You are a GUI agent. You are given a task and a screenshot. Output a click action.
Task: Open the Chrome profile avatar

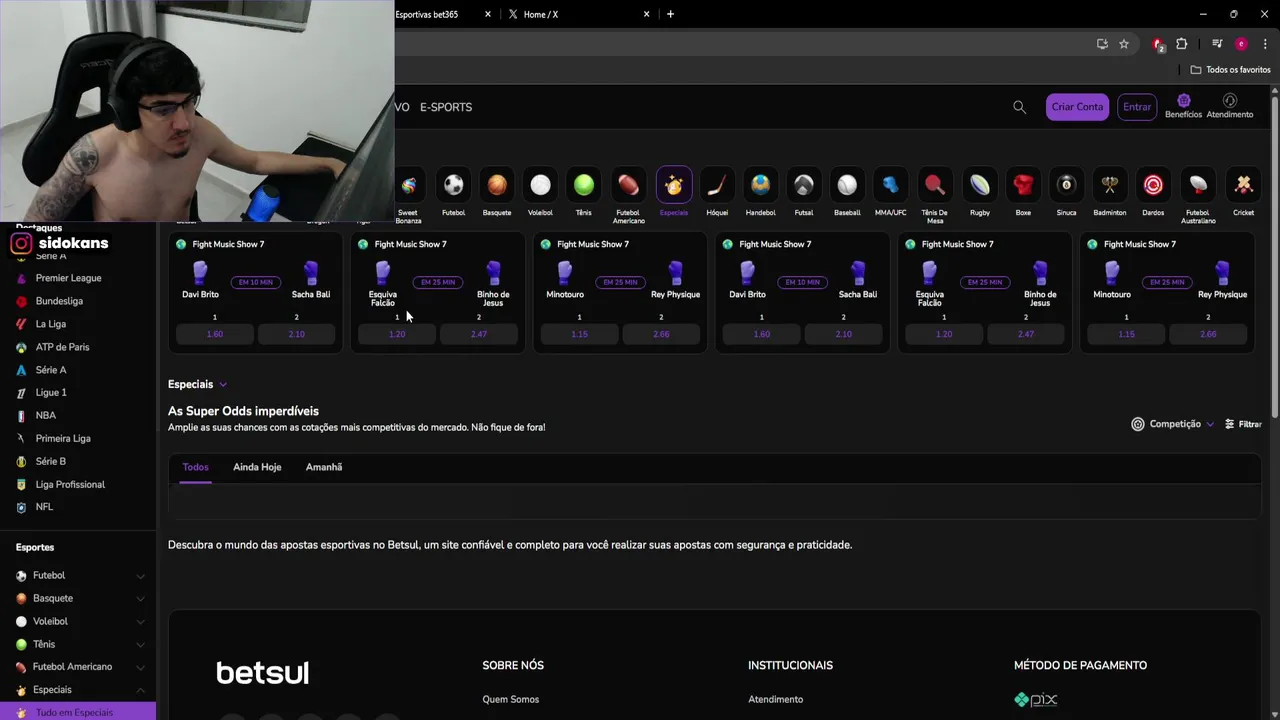tap(1241, 44)
